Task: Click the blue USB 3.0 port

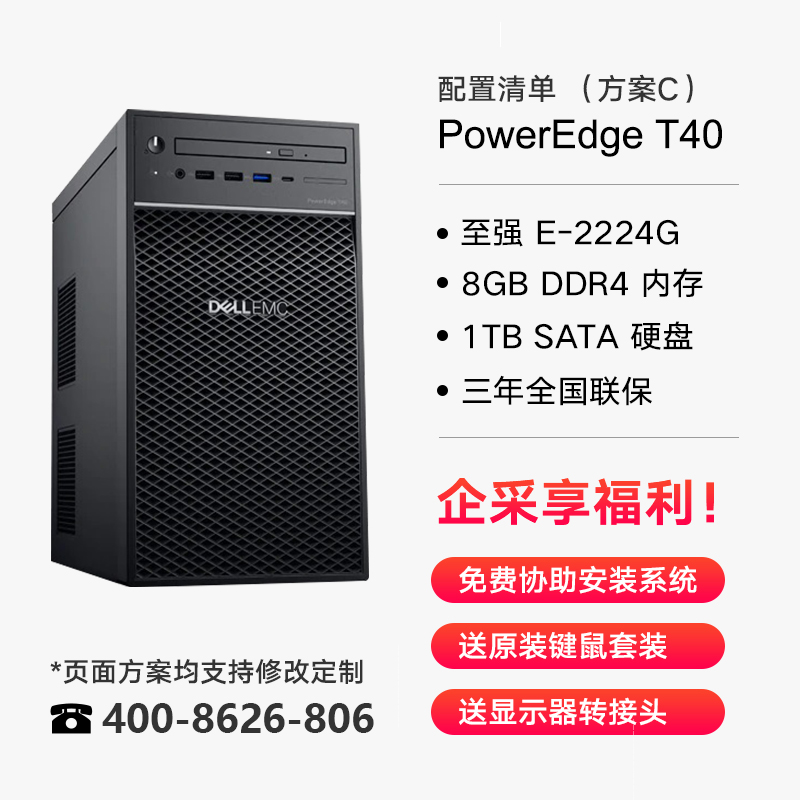Action: coord(262,178)
